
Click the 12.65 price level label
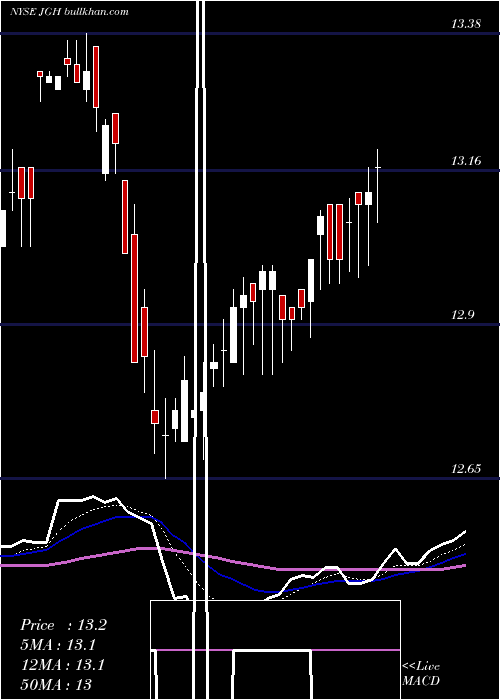click(466, 469)
